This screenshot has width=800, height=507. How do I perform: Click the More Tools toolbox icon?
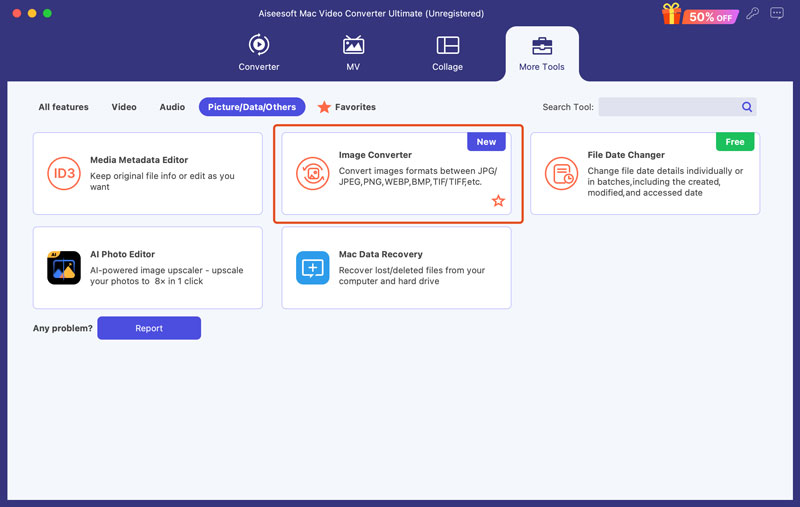[x=542, y=46]
